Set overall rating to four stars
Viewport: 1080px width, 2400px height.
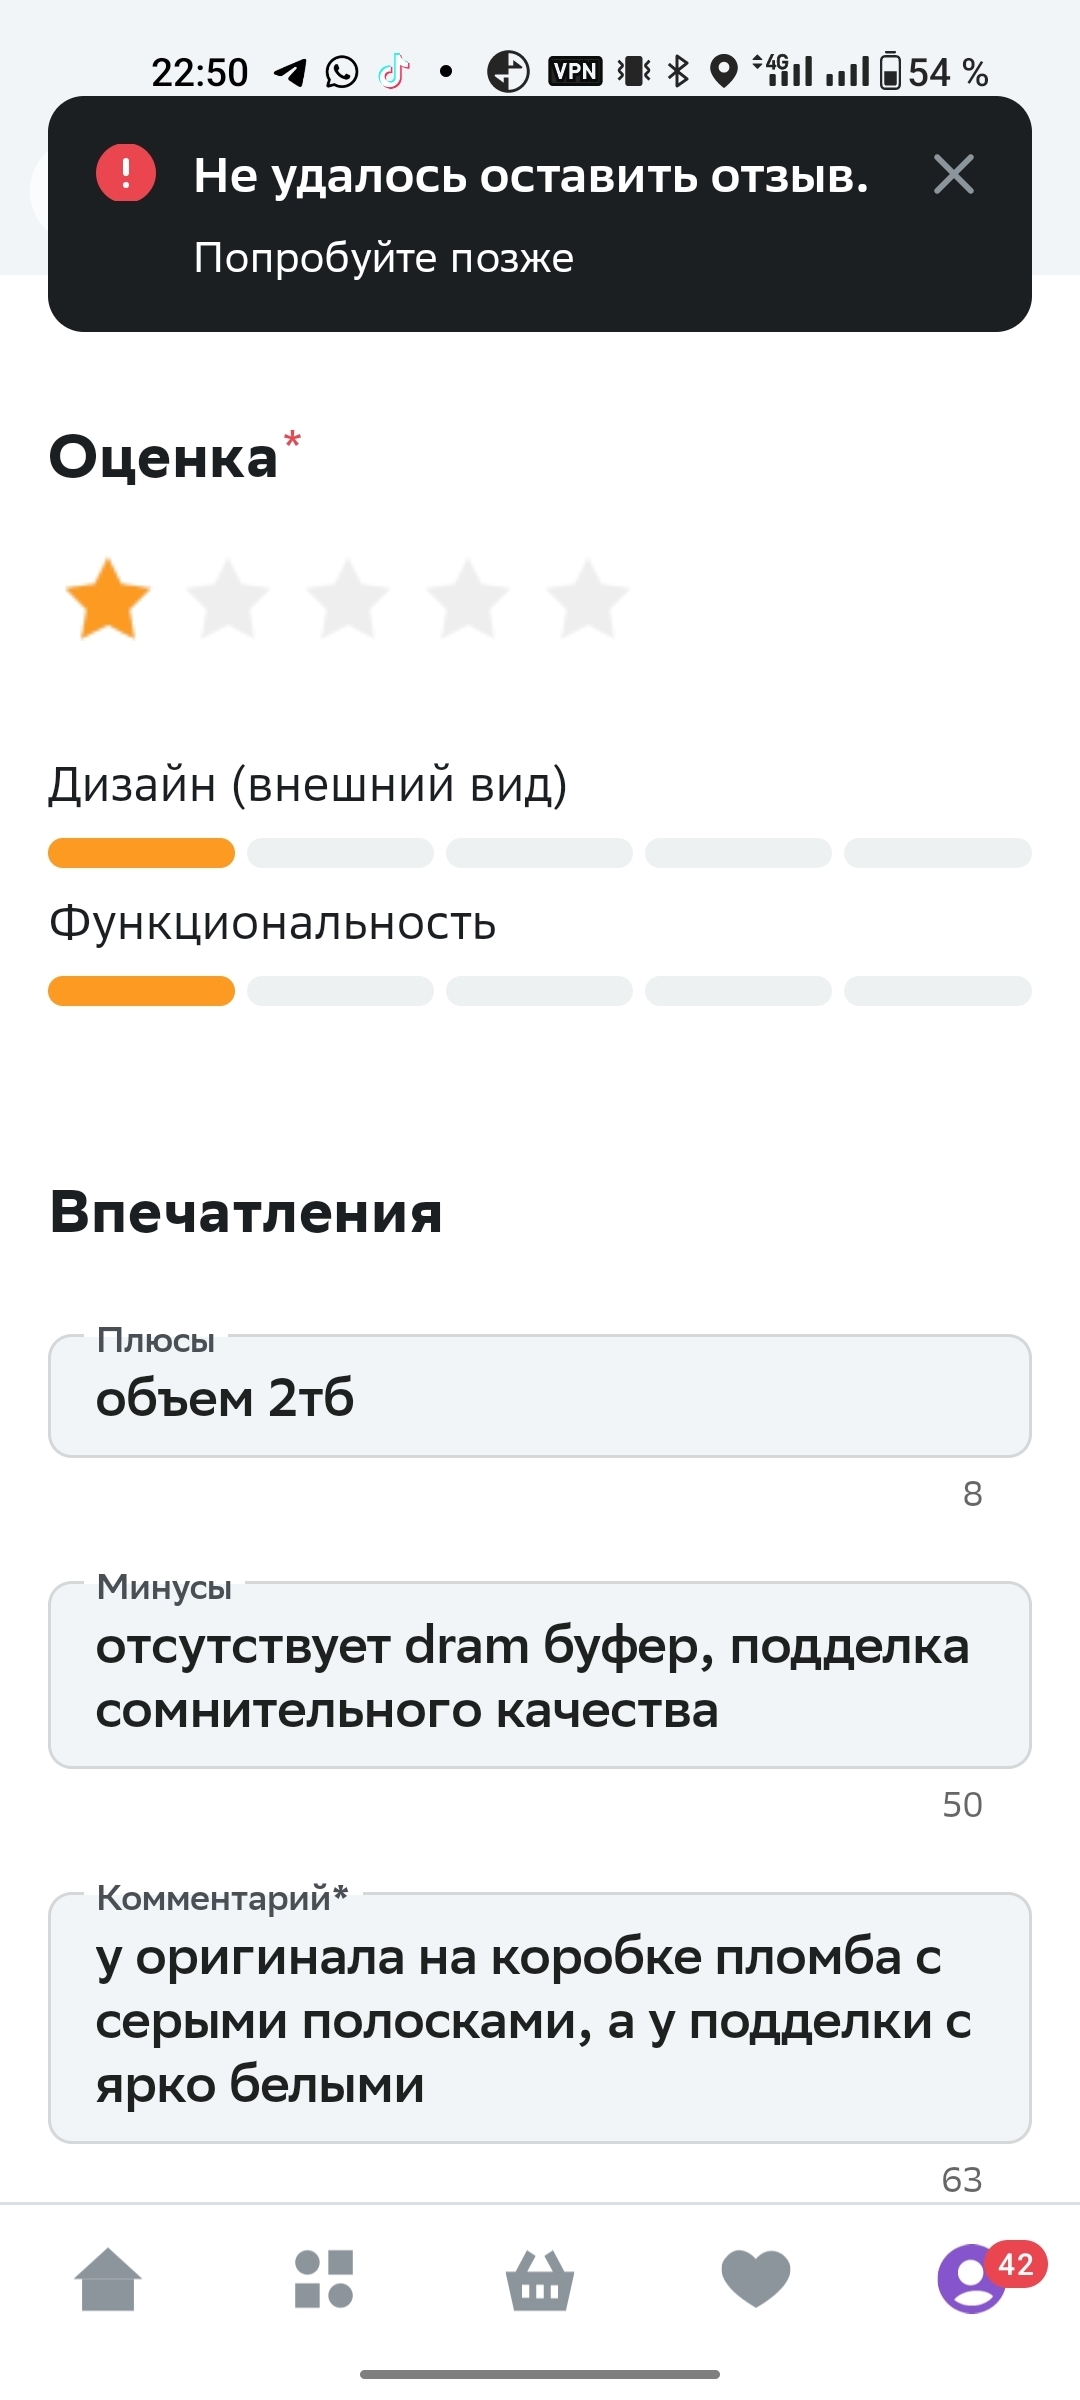[x=468, y=600]
